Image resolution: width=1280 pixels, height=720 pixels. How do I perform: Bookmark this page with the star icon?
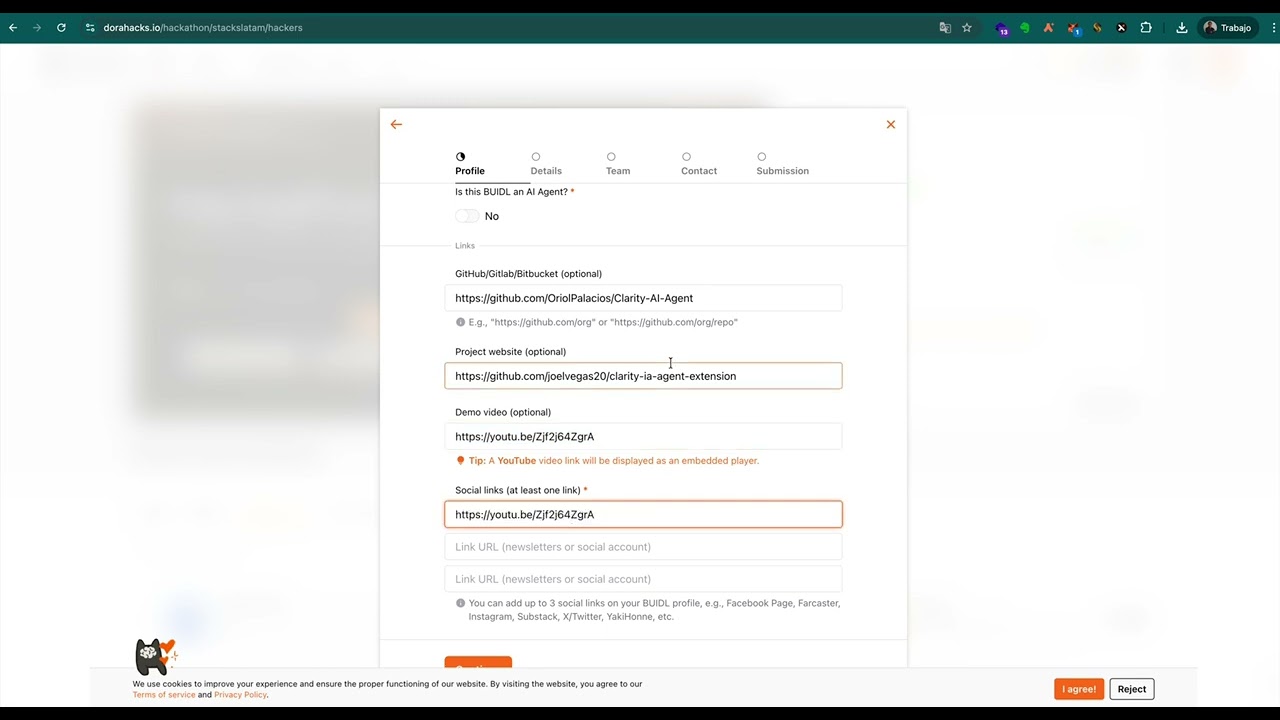(x=967, y=28)
